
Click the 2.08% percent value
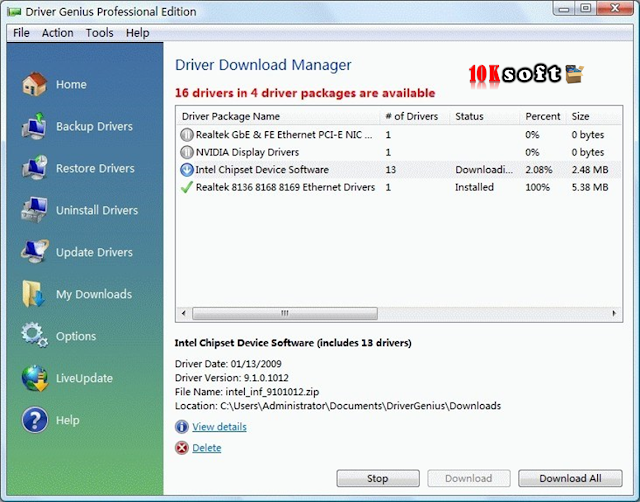point(538,170)
